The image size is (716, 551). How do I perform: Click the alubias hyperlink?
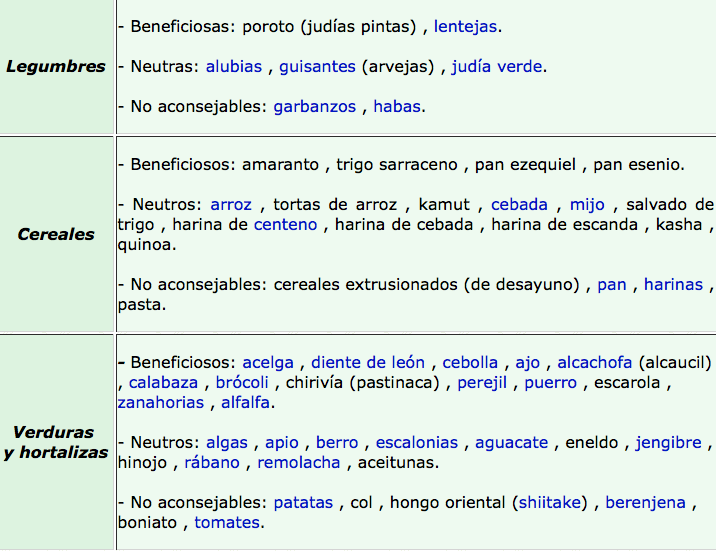click(x=234, y=67)
